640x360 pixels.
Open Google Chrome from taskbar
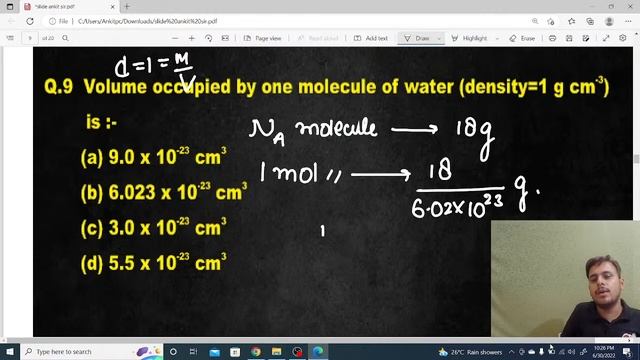click(256, 351)
